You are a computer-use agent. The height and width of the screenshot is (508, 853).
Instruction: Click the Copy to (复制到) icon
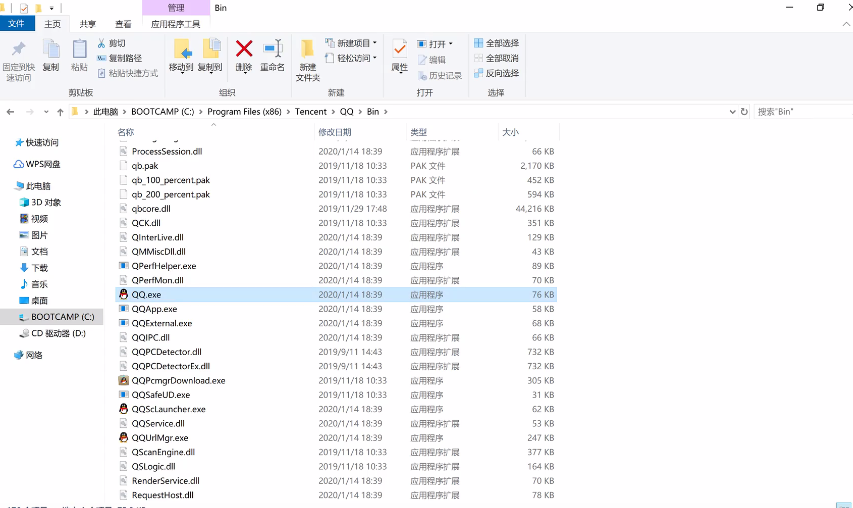point(210,55)
